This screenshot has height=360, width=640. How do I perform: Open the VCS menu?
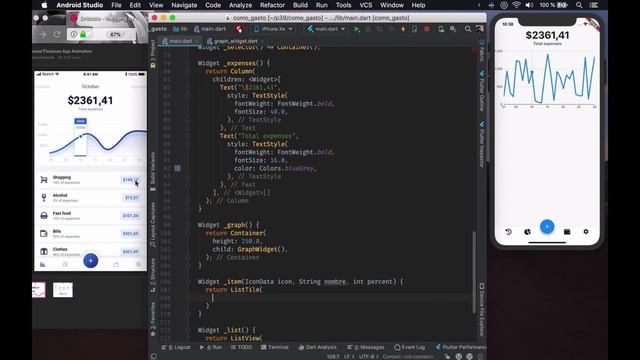(x=365, y=5)
